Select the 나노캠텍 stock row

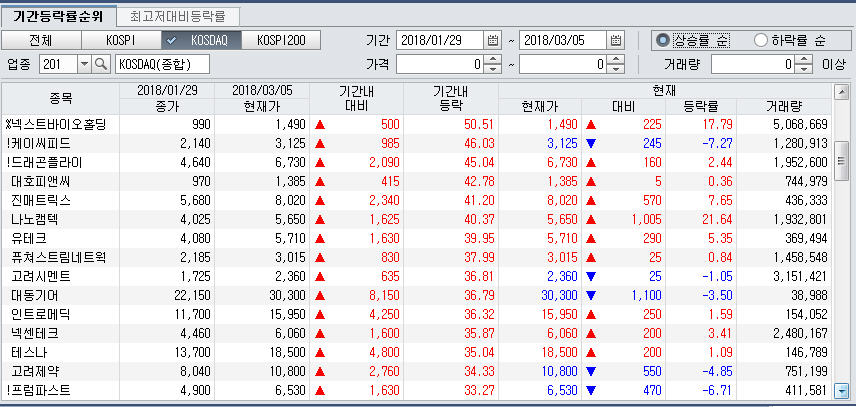pyautogui.click(x=417, y=219)
